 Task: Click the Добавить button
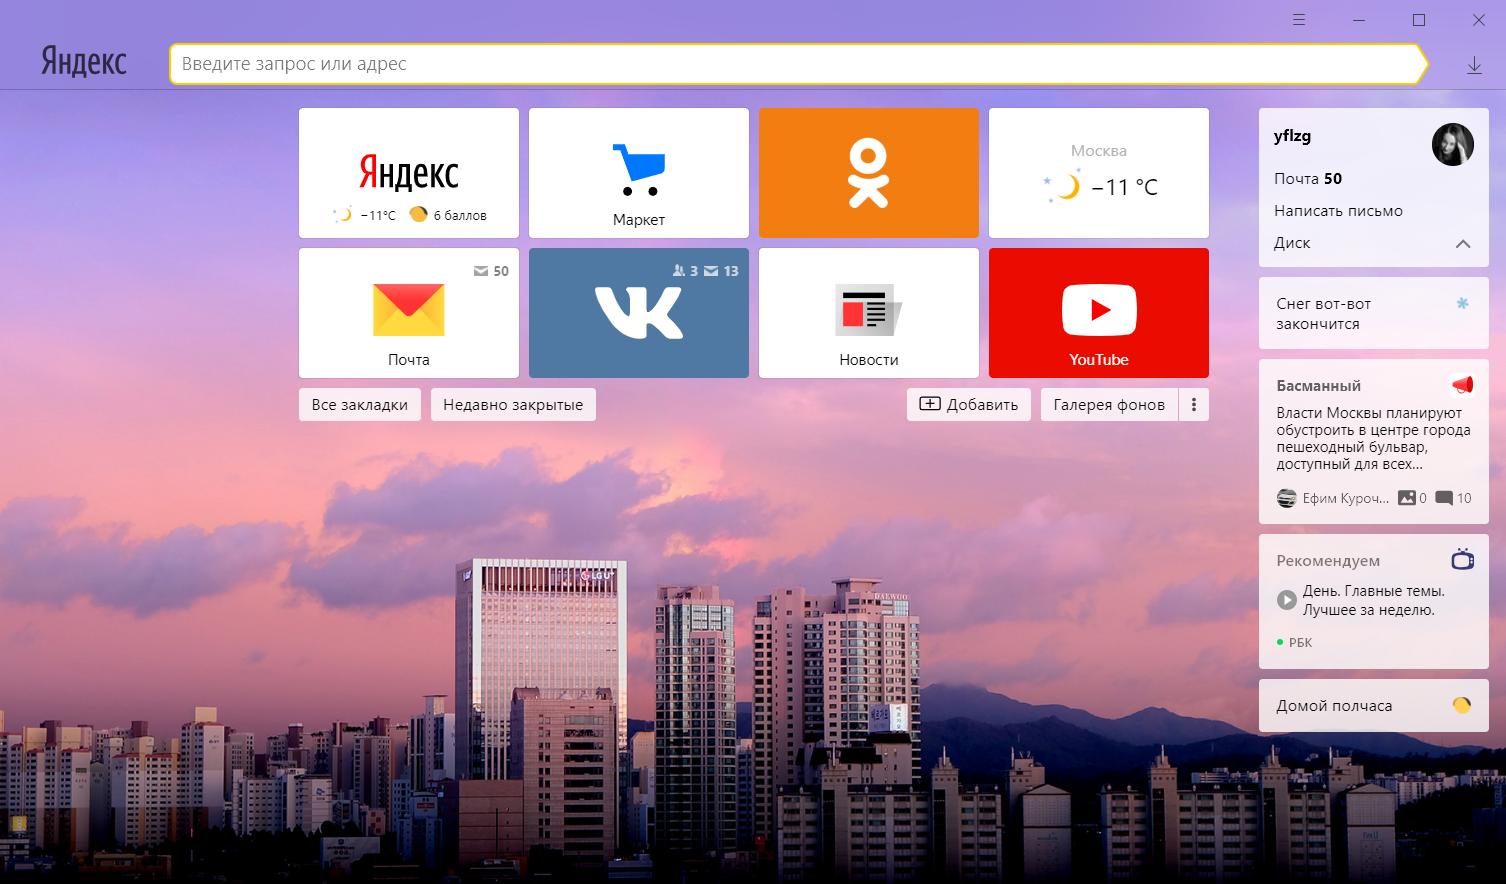tap(968, 405)
